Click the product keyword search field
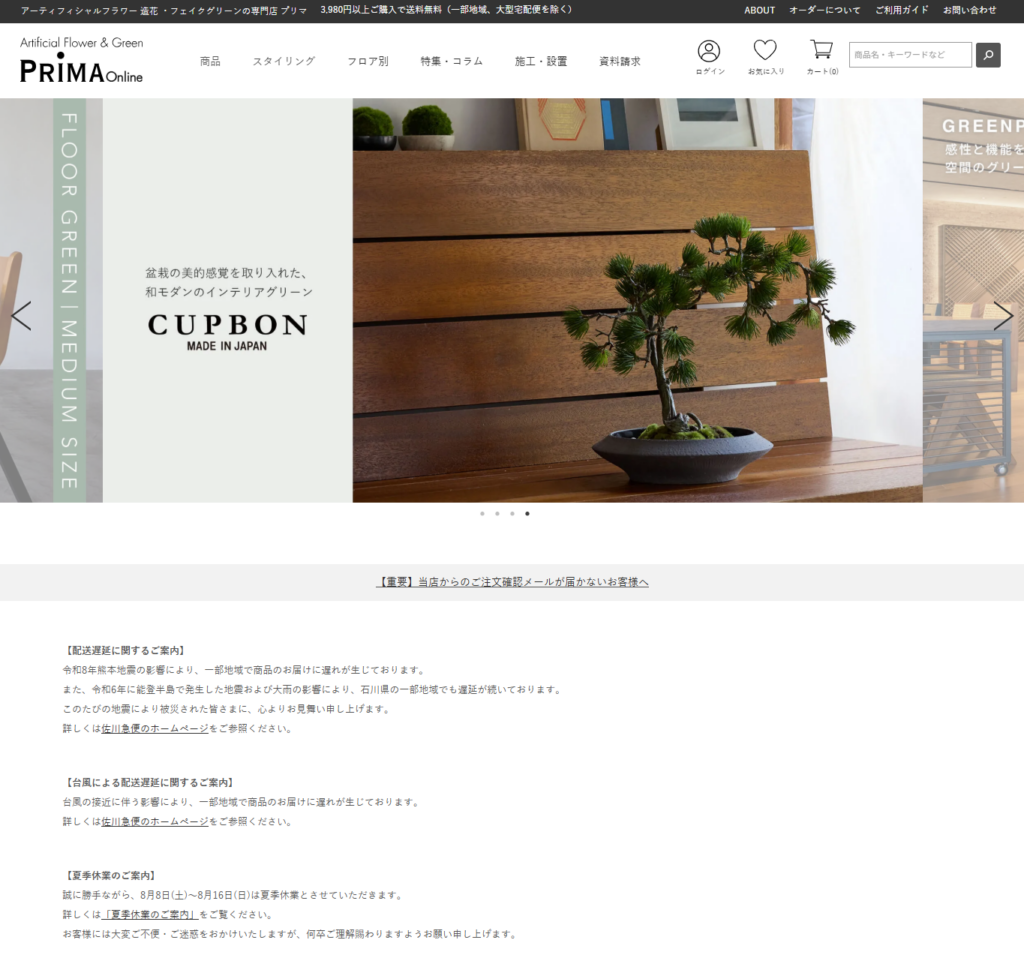Viewport: 1024px width, 976px height. (x=910, y=55)
